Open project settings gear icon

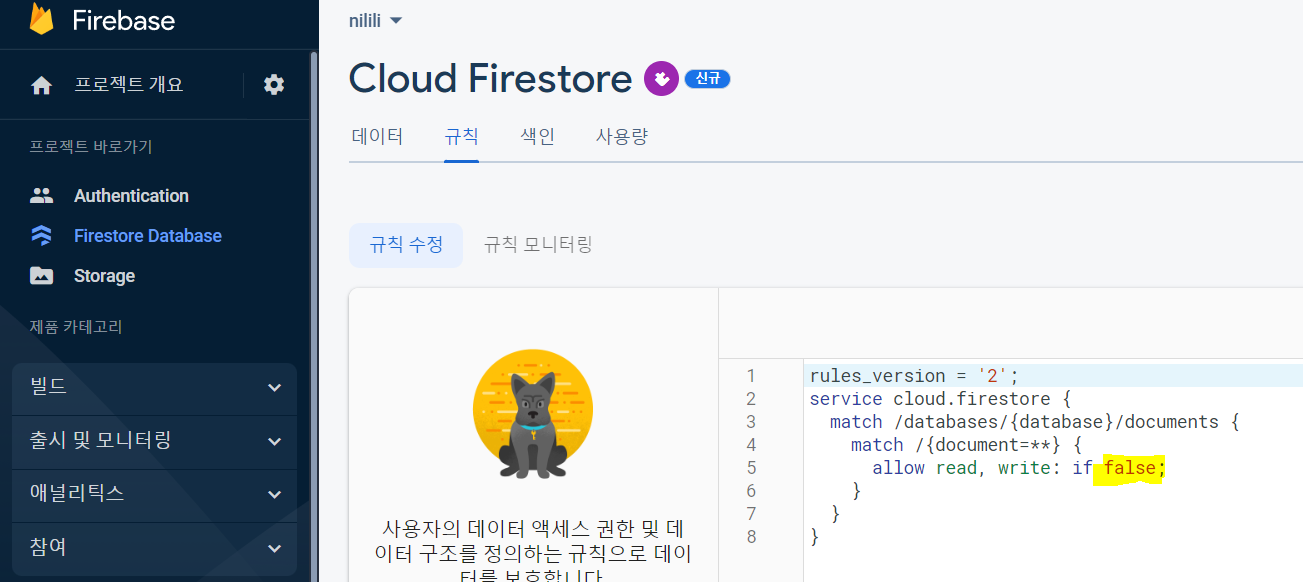coord(274,85)
